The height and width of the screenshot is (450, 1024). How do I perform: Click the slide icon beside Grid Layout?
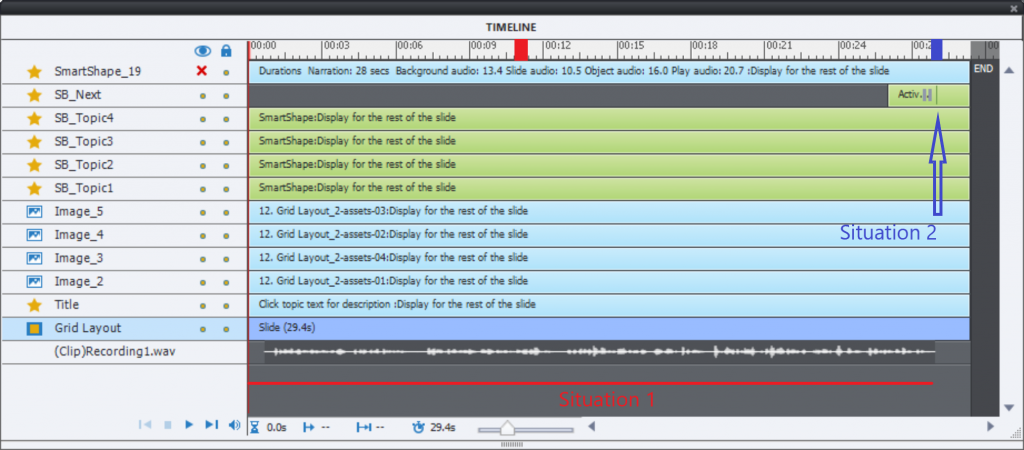(x=35, y=328)
